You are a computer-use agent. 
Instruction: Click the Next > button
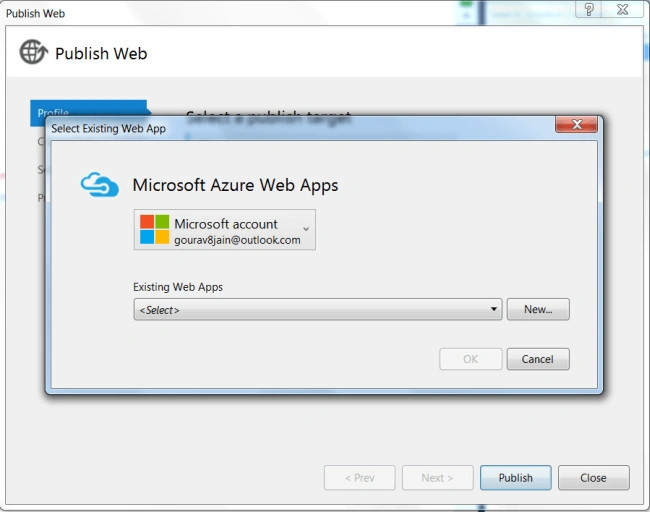[438, 478]
